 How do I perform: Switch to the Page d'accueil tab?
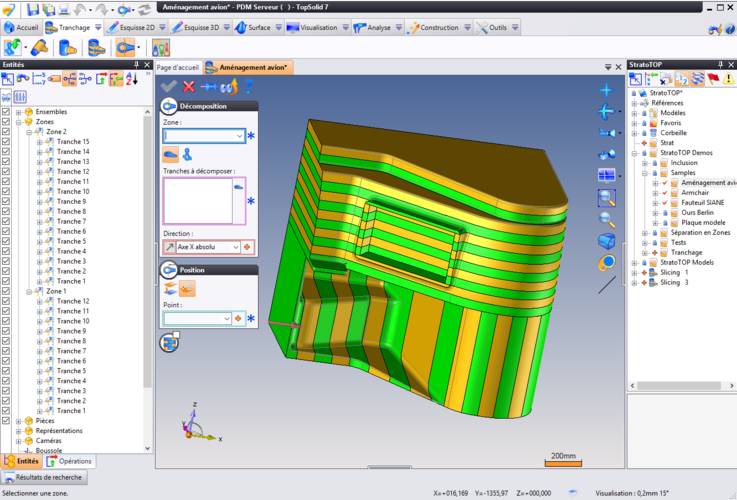point(178,67)
